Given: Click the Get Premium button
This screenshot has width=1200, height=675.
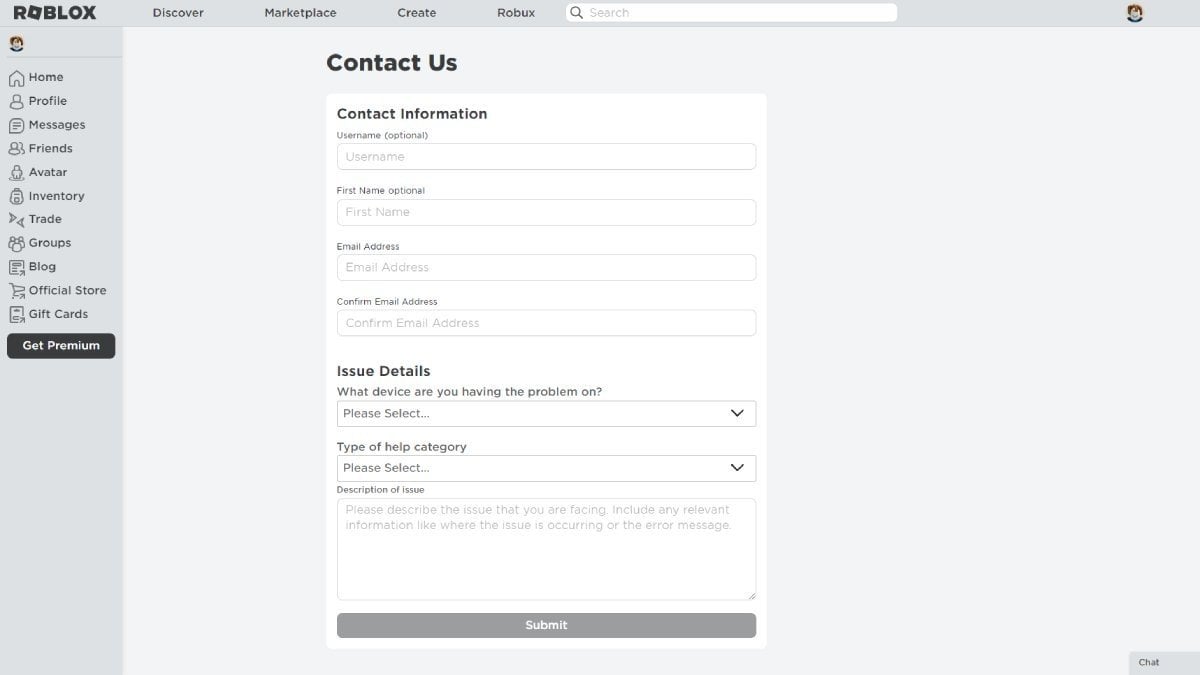Looking at the screenshot, I should pyautogui.click(x=61, y=346).
